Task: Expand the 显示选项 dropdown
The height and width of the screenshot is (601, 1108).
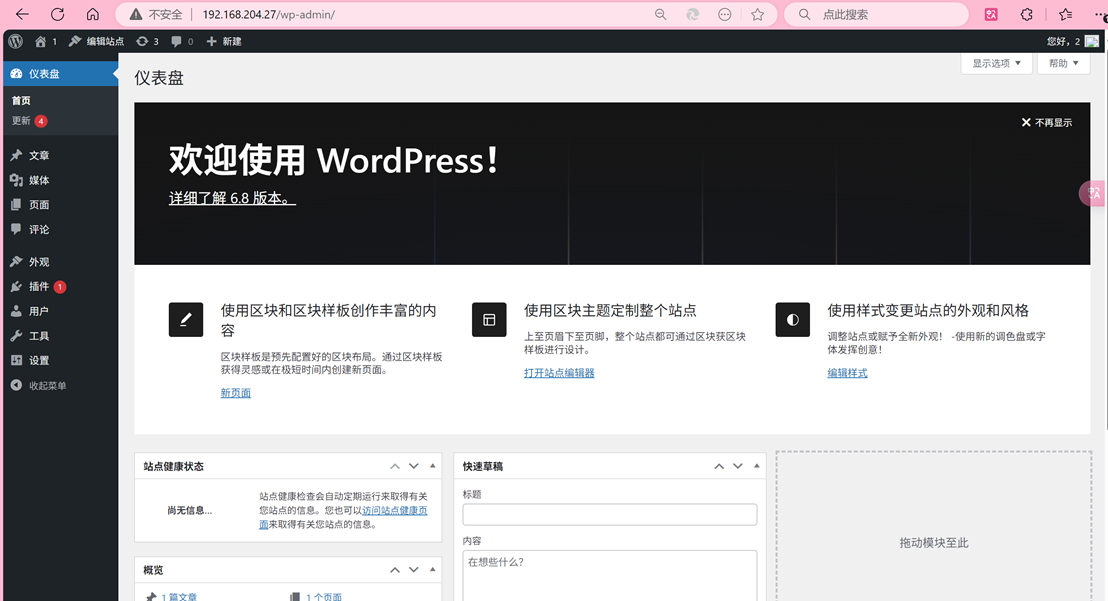Action: pyautogui.click(x=996, y=63)
